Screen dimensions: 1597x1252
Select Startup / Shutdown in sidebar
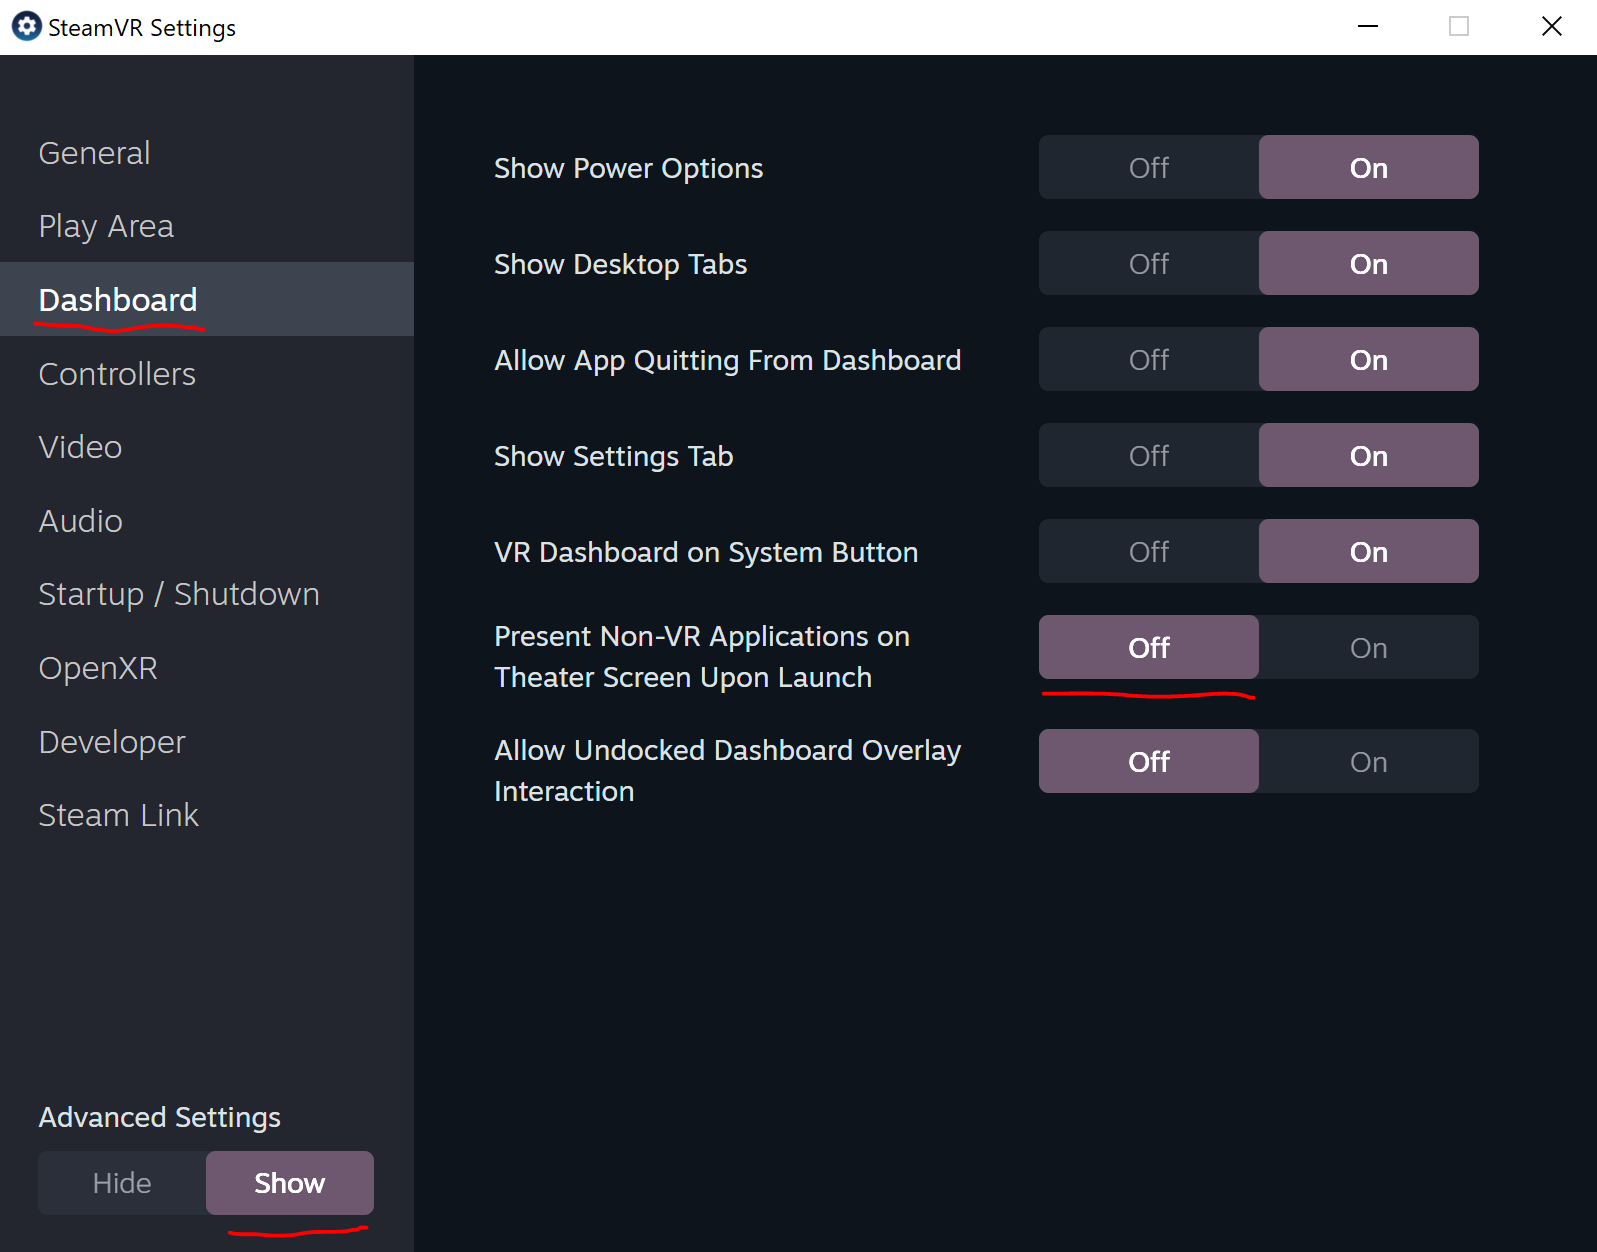pos(179,594)
